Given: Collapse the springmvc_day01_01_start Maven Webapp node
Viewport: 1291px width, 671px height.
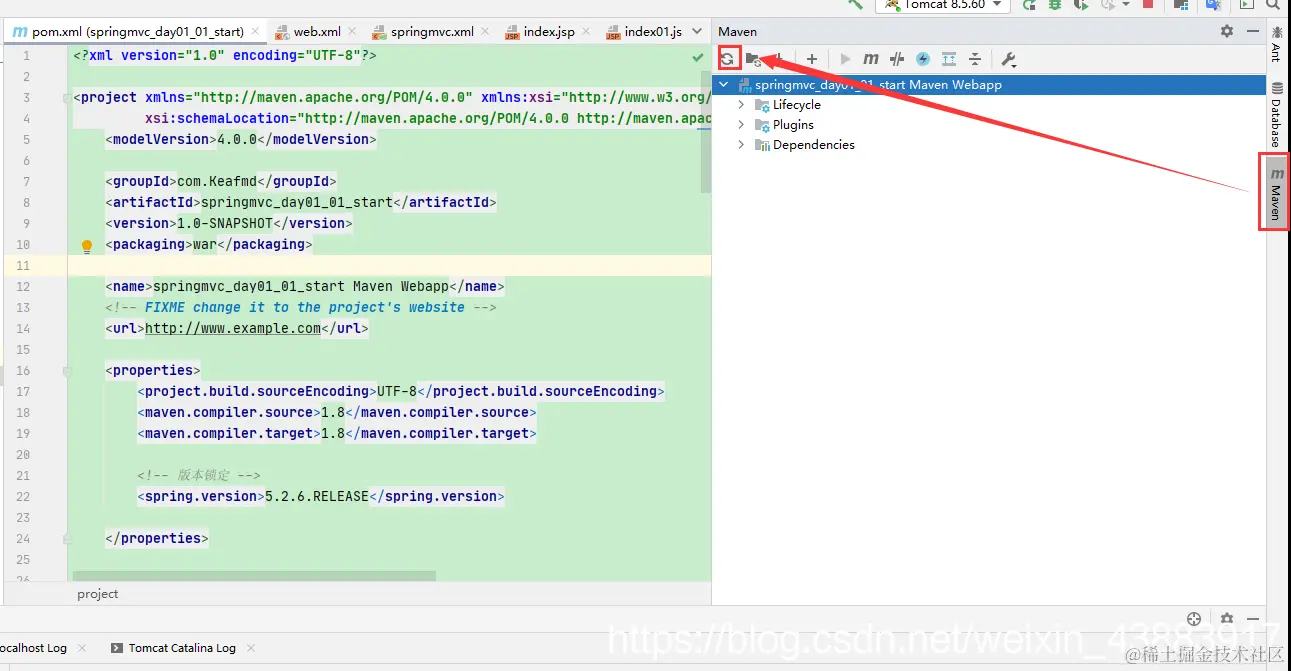Looking at the screenshot, I should (x=724, y=85).
